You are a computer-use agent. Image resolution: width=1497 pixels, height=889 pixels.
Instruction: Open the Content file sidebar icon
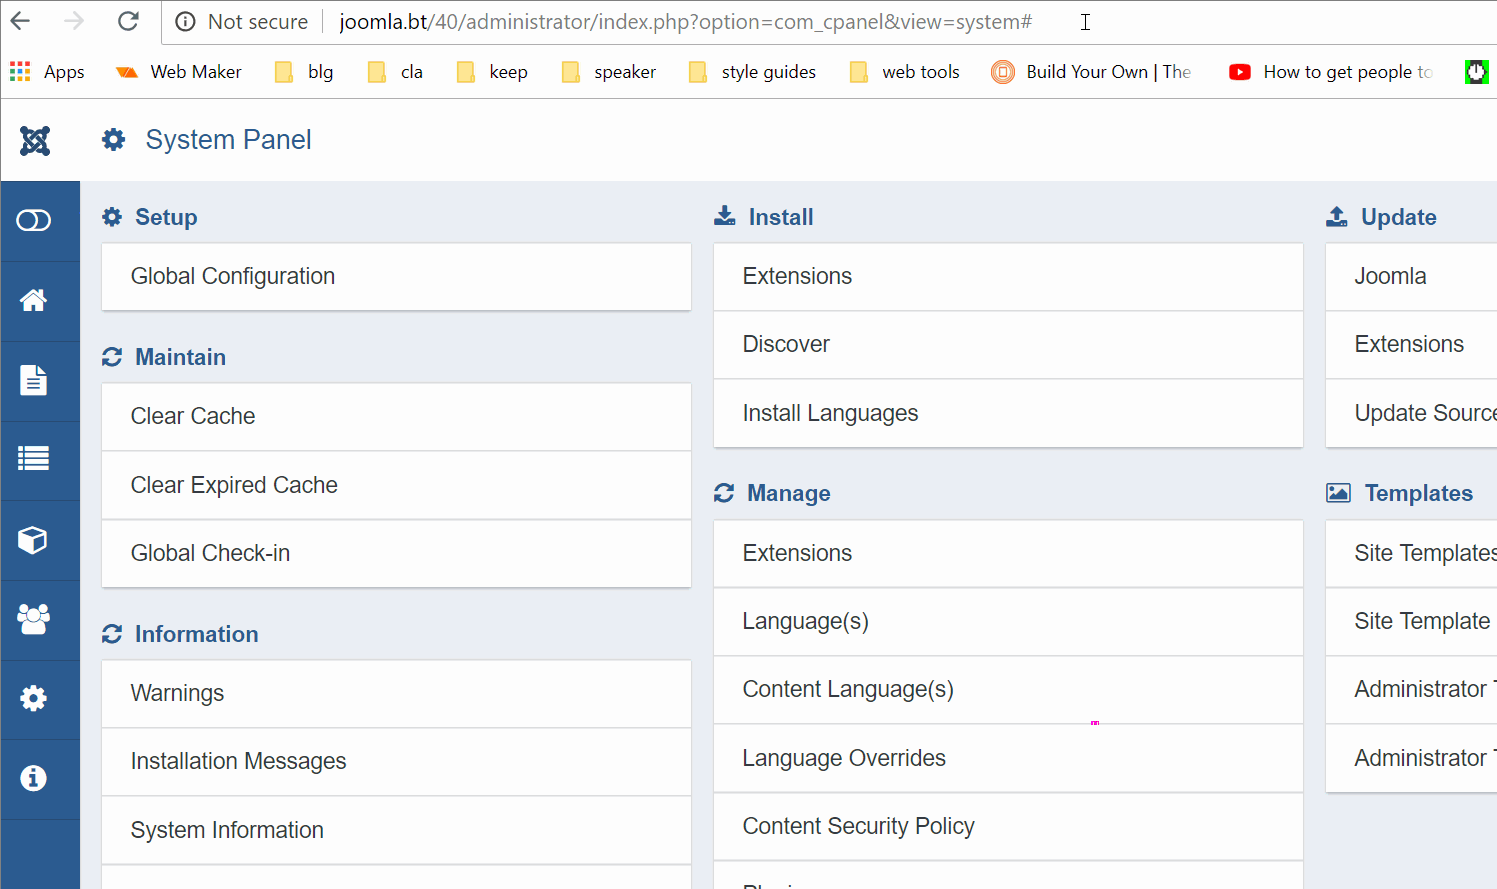click(x=34, y=380)
